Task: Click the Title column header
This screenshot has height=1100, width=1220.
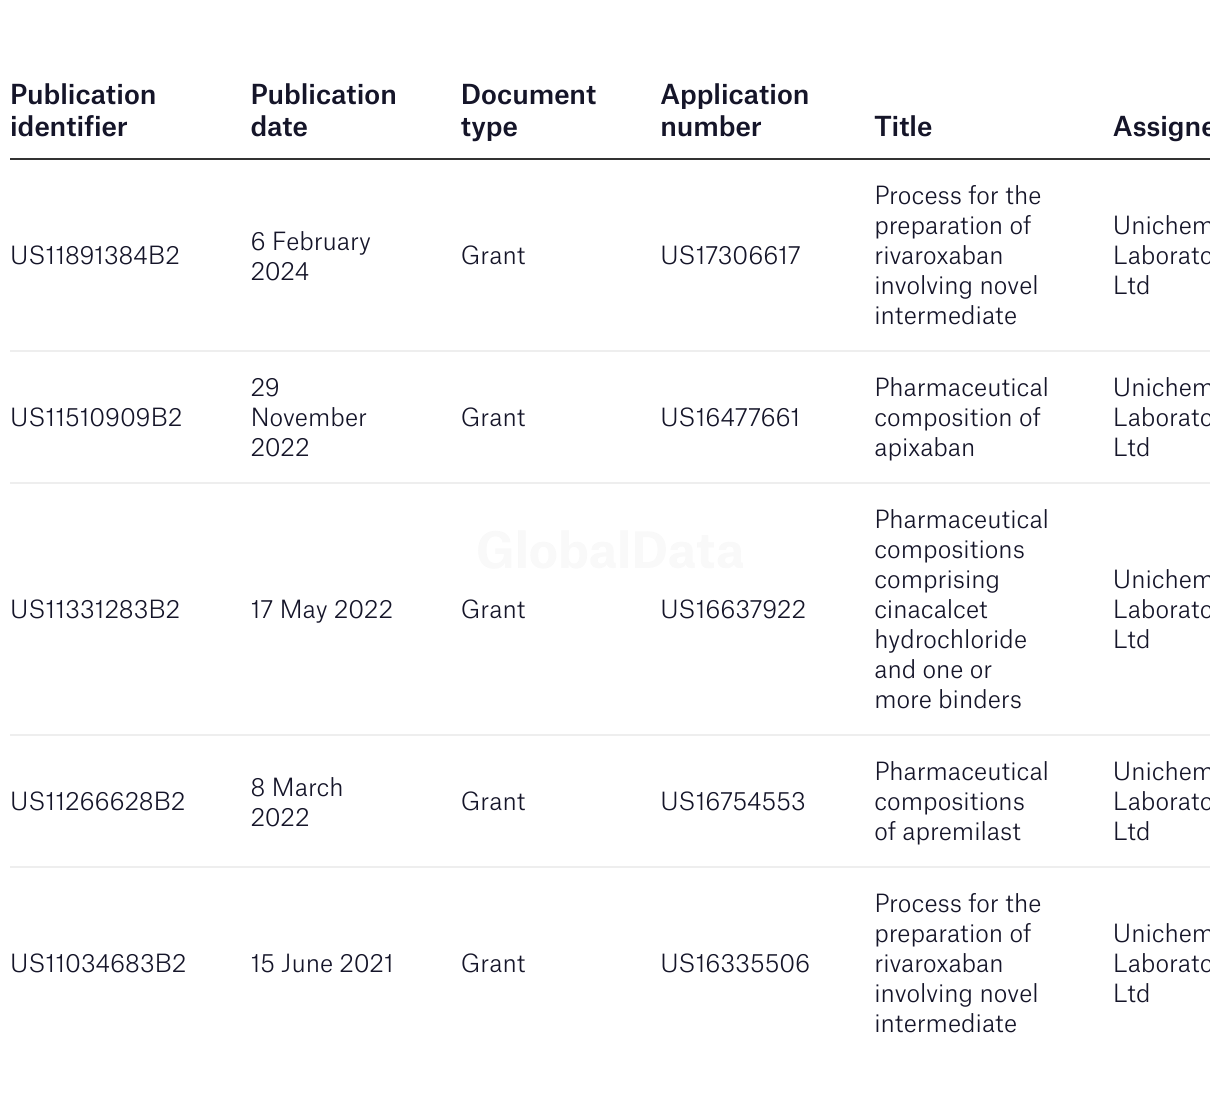Action: [903, 127]
